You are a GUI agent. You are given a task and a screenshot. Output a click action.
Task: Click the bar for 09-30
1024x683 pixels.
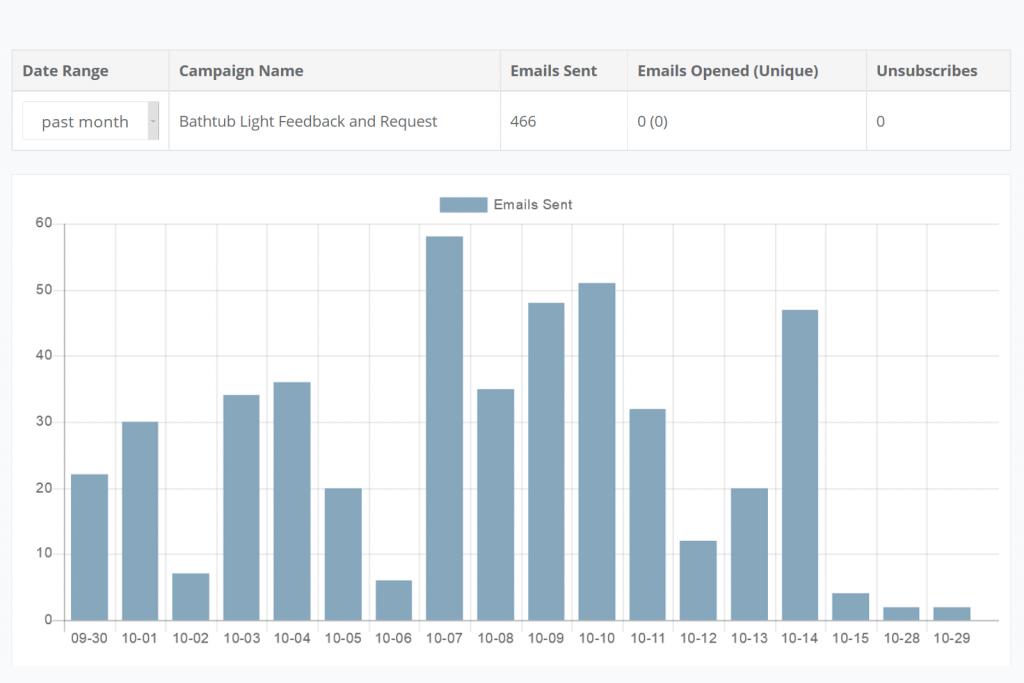click(89, 547)
